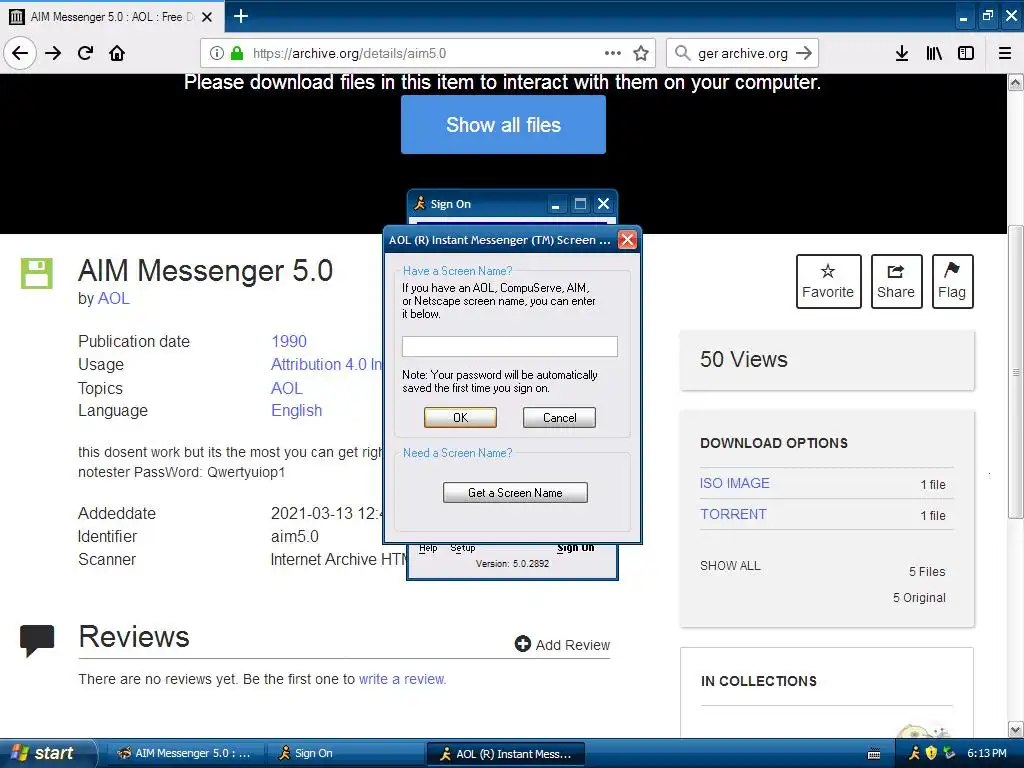Click the browser Forward arrow
The height and width of the screenshot is (768, 1024).
[x=53, y=53]
